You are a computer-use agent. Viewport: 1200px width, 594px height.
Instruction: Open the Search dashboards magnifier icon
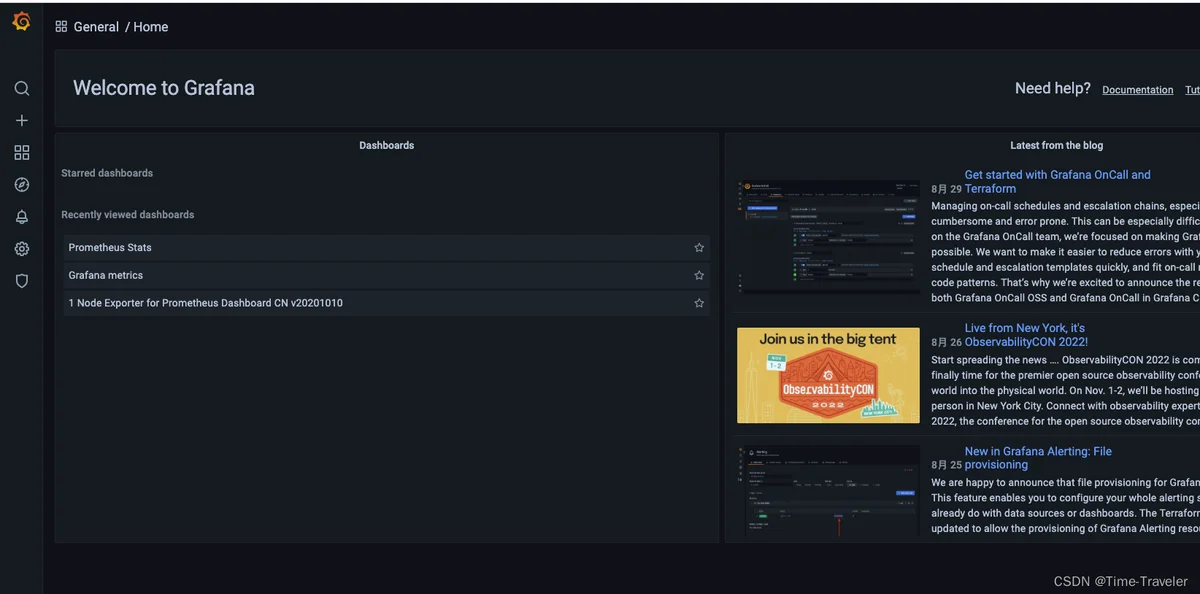[22, 89]
